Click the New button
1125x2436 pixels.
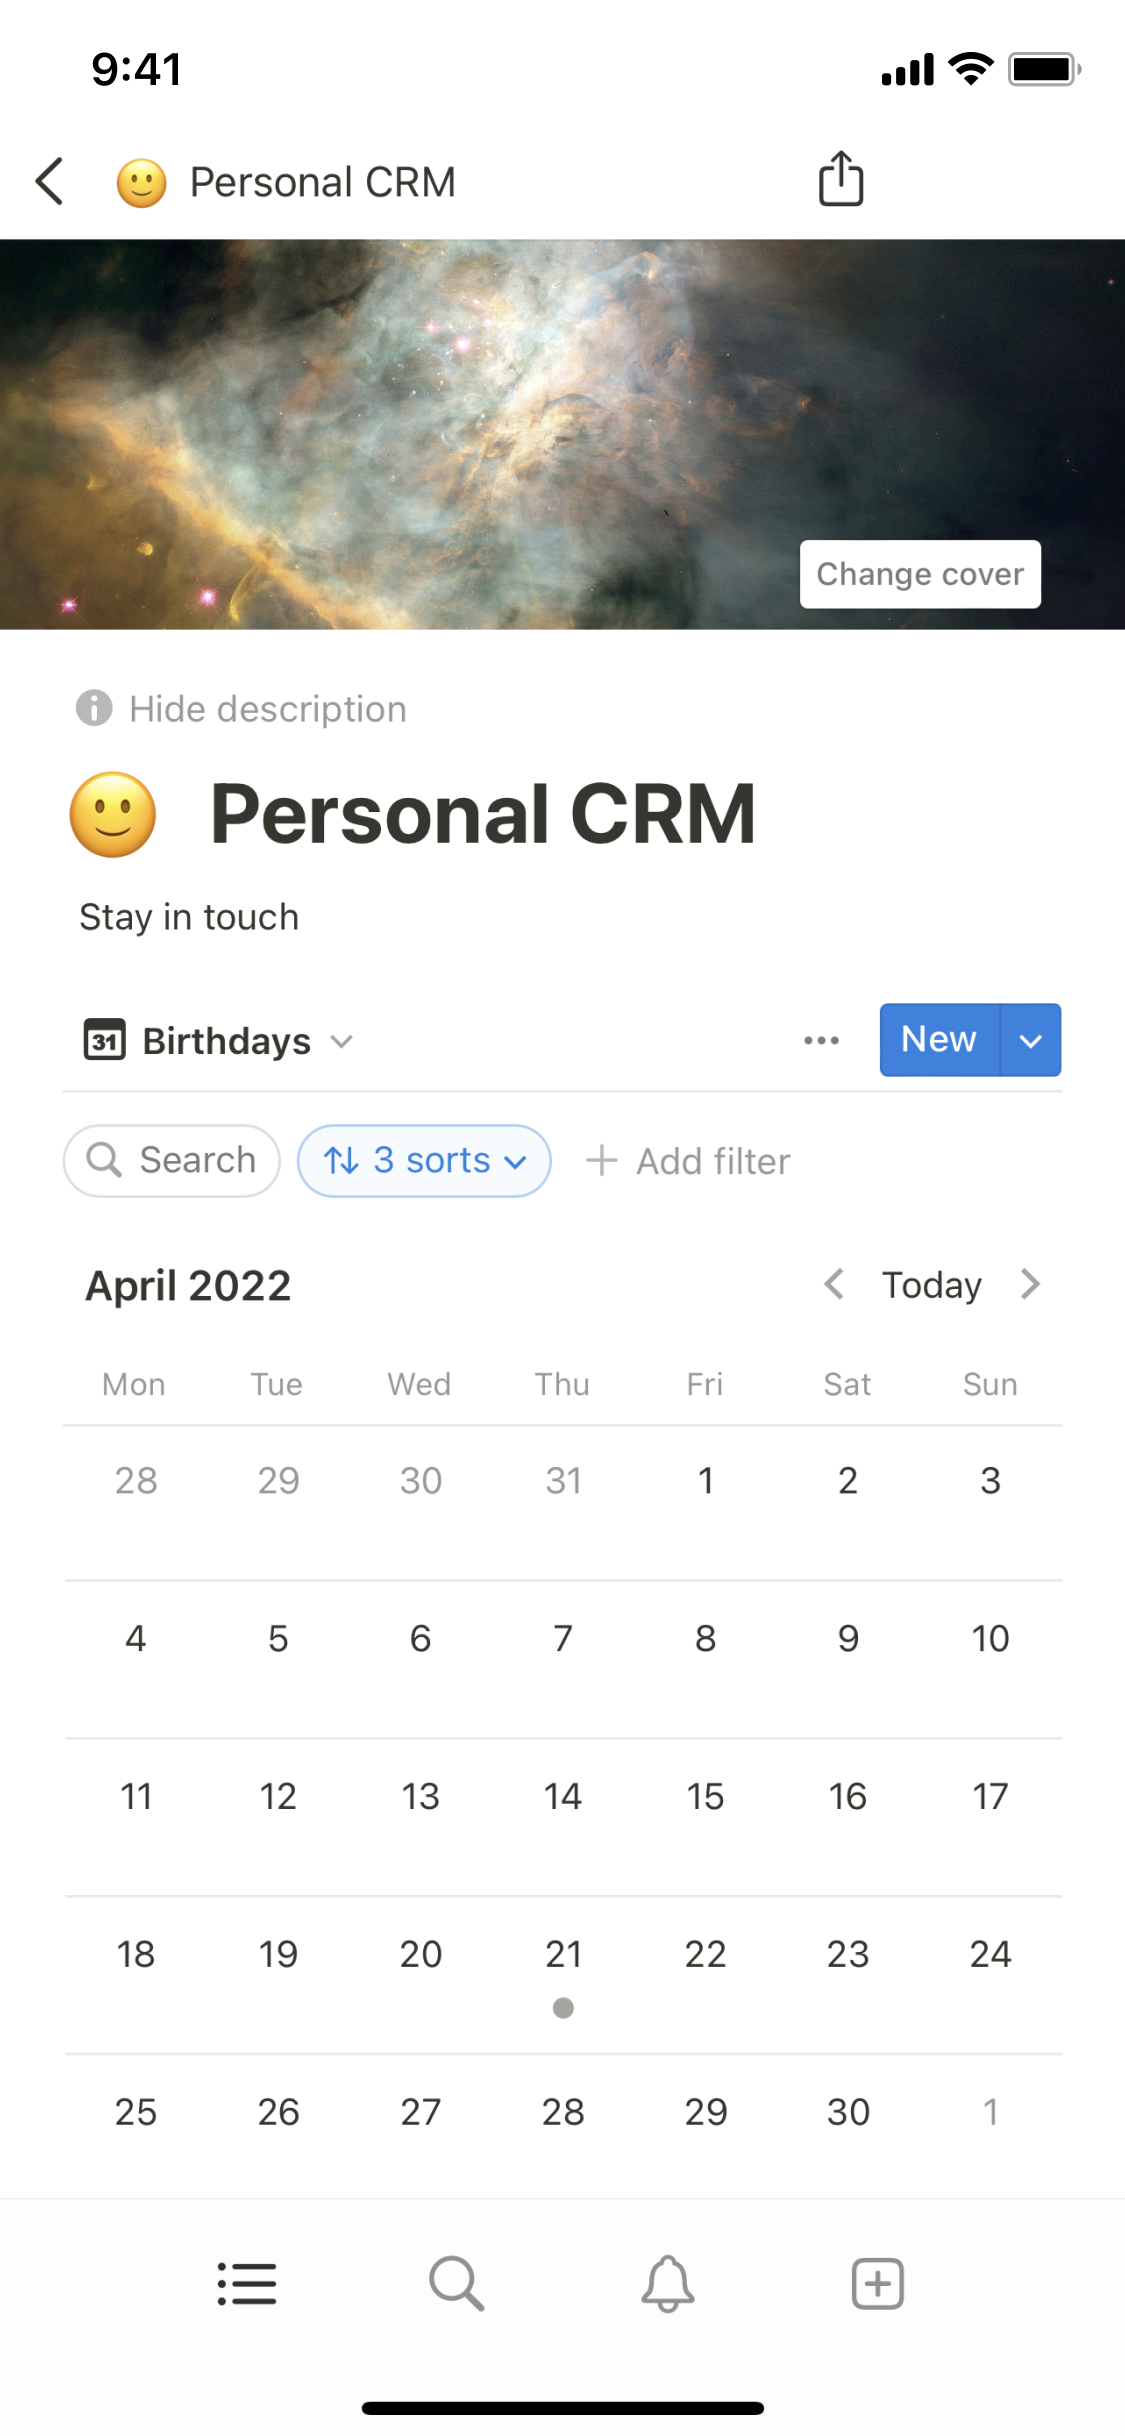pos(938,1040)
